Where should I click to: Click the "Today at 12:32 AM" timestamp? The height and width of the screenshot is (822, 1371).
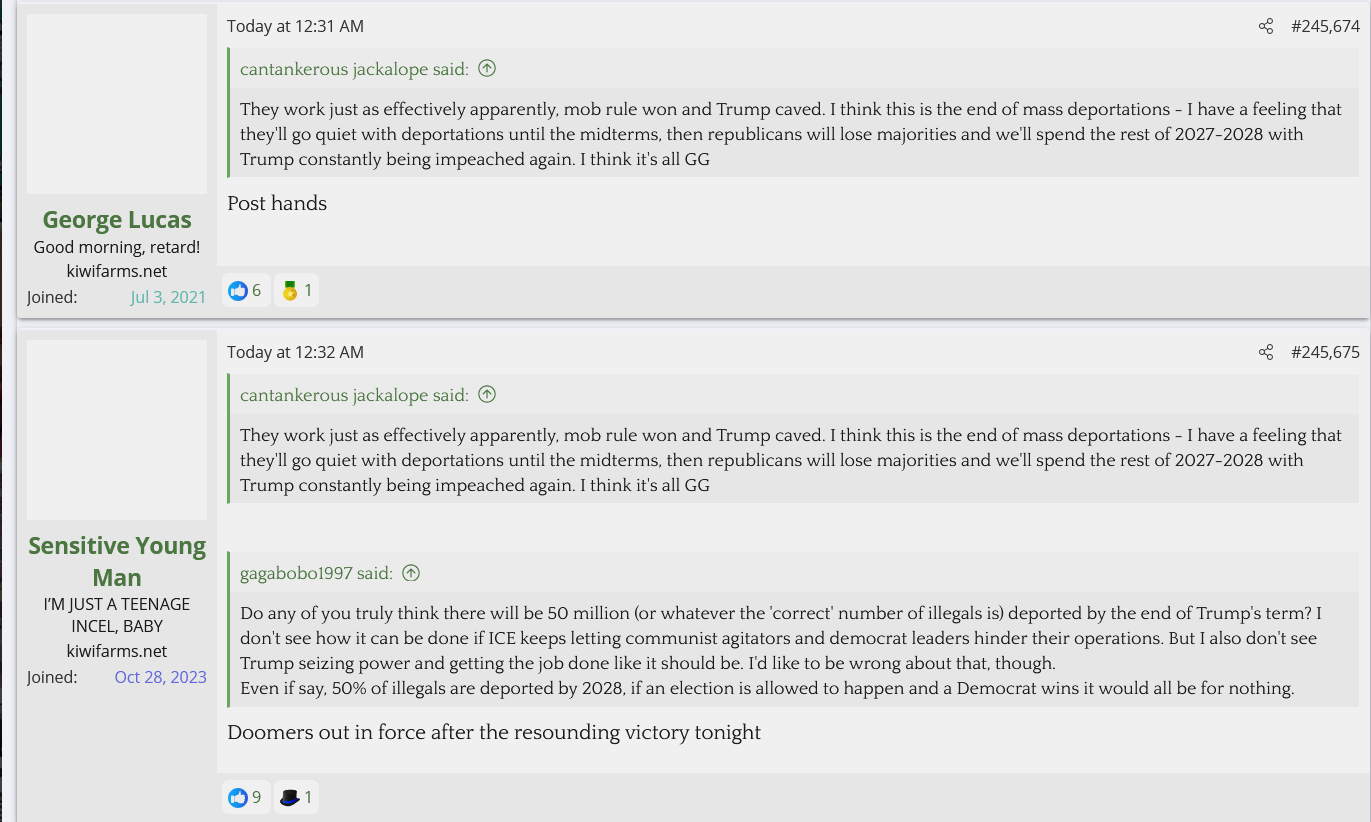point(295,352)
